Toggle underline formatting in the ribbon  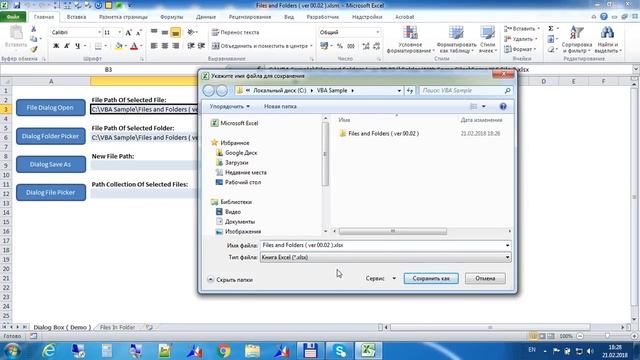click(78, 46)
